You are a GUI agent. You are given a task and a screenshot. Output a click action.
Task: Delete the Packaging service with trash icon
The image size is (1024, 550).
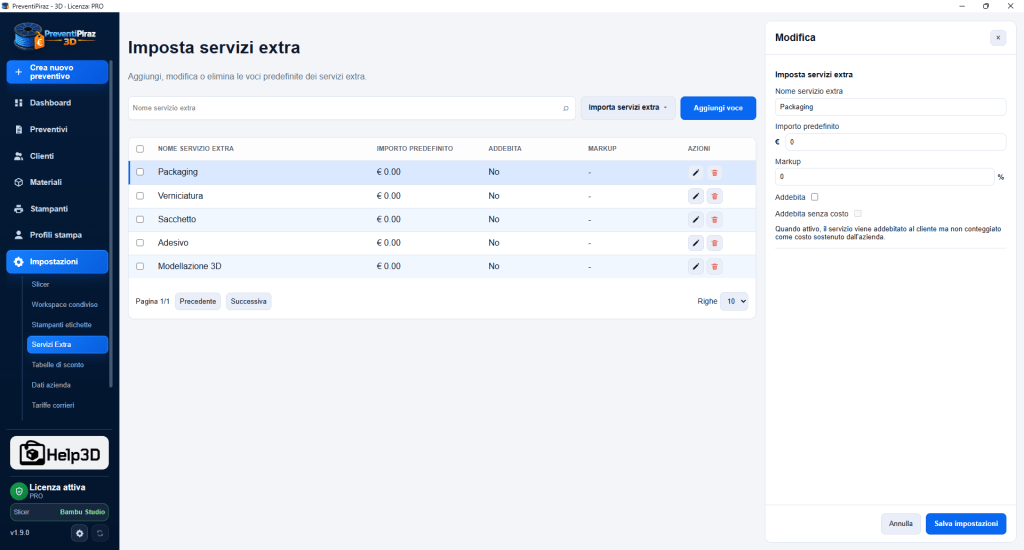(714, 172)
